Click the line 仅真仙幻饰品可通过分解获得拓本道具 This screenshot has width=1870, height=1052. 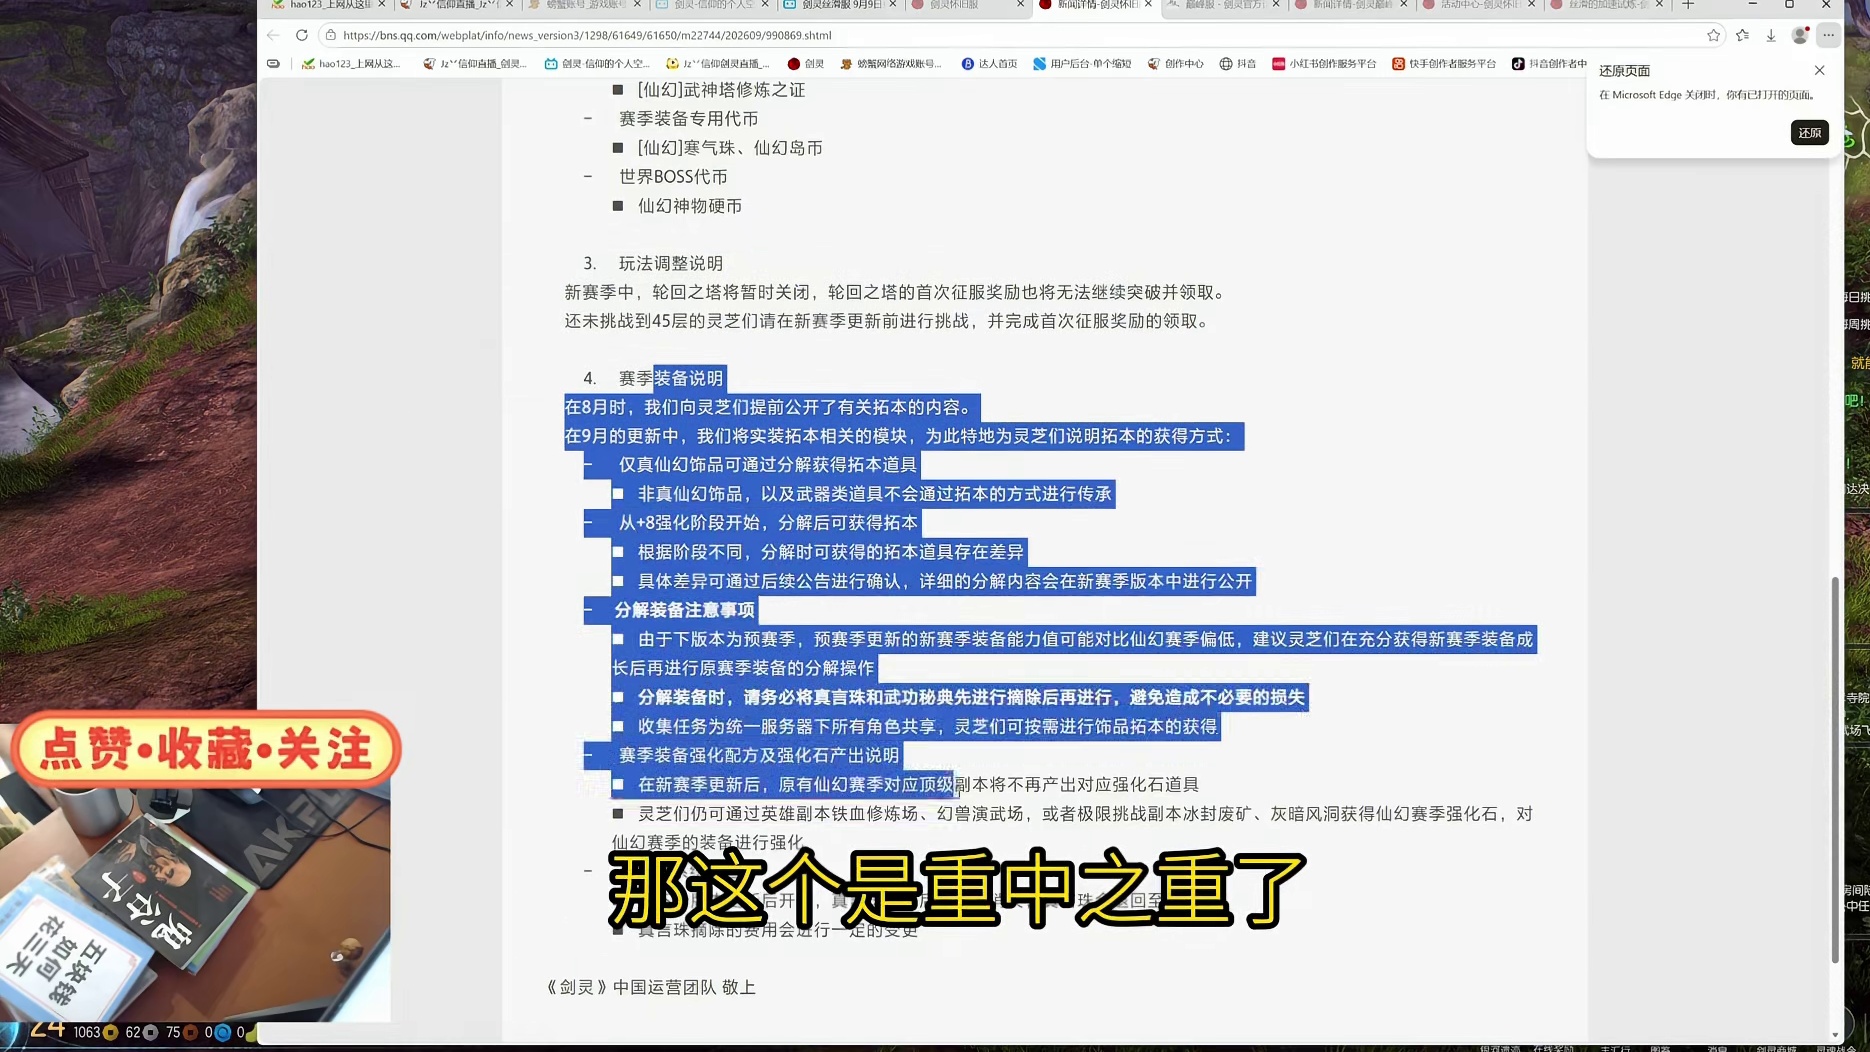(x=768, y=465)
